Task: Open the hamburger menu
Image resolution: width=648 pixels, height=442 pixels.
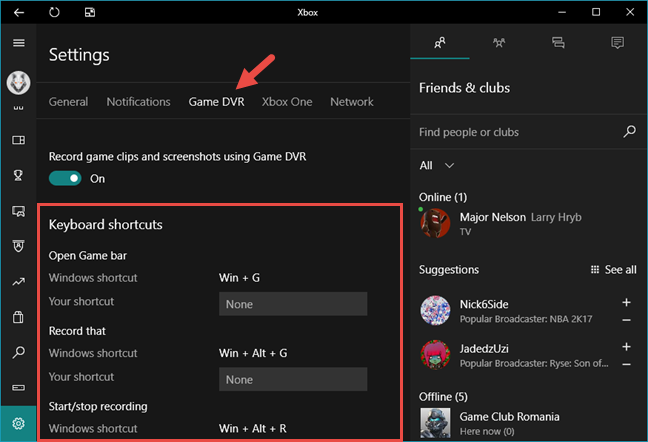Action: tap(19, 43)
